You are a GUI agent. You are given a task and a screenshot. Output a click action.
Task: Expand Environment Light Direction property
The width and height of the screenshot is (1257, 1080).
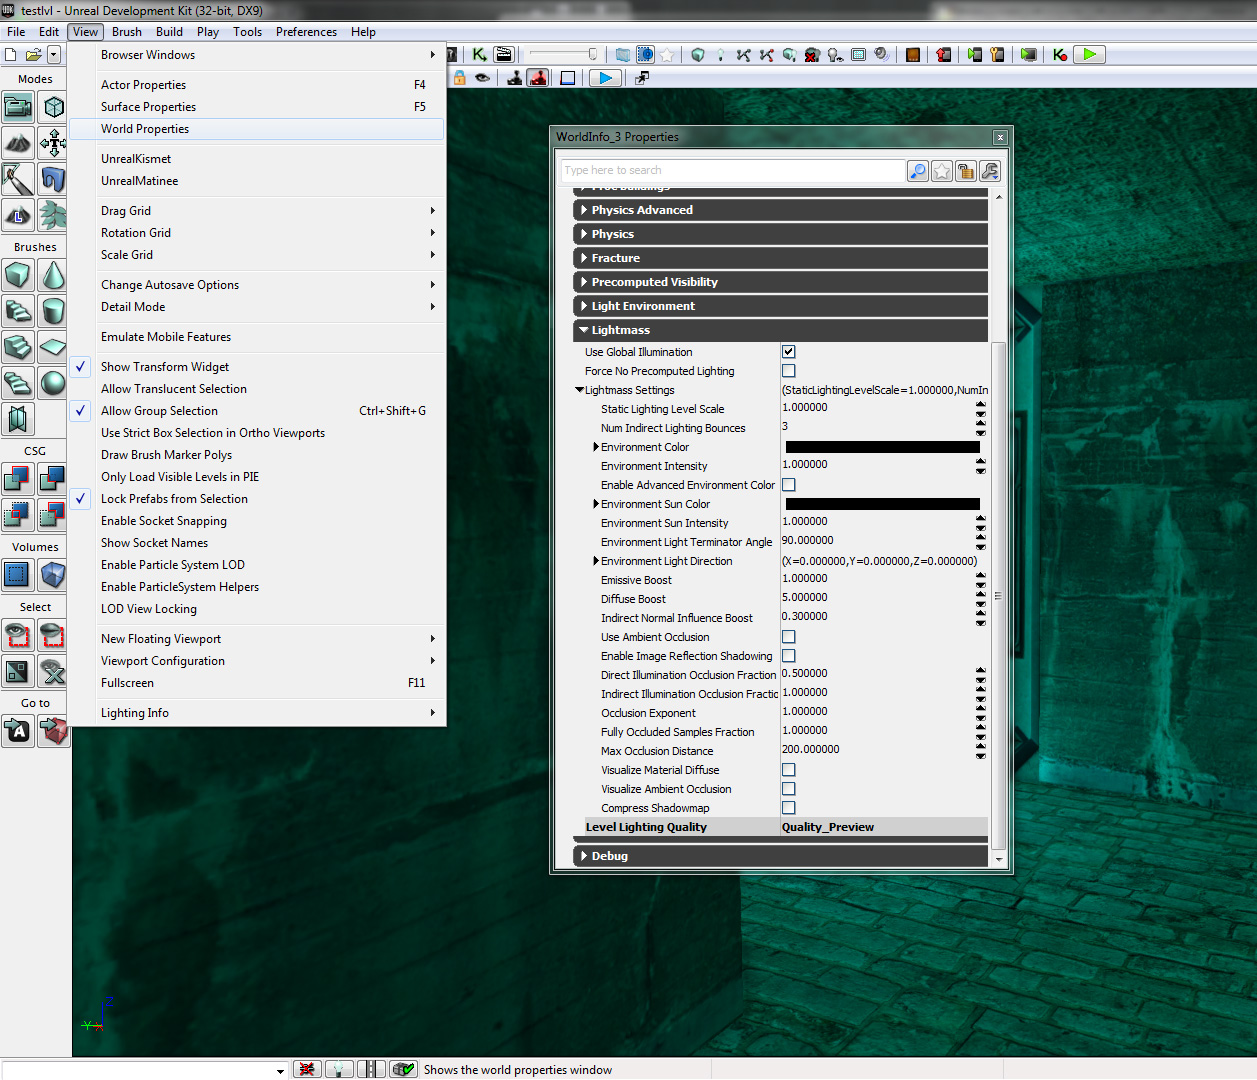coord(596,561)
